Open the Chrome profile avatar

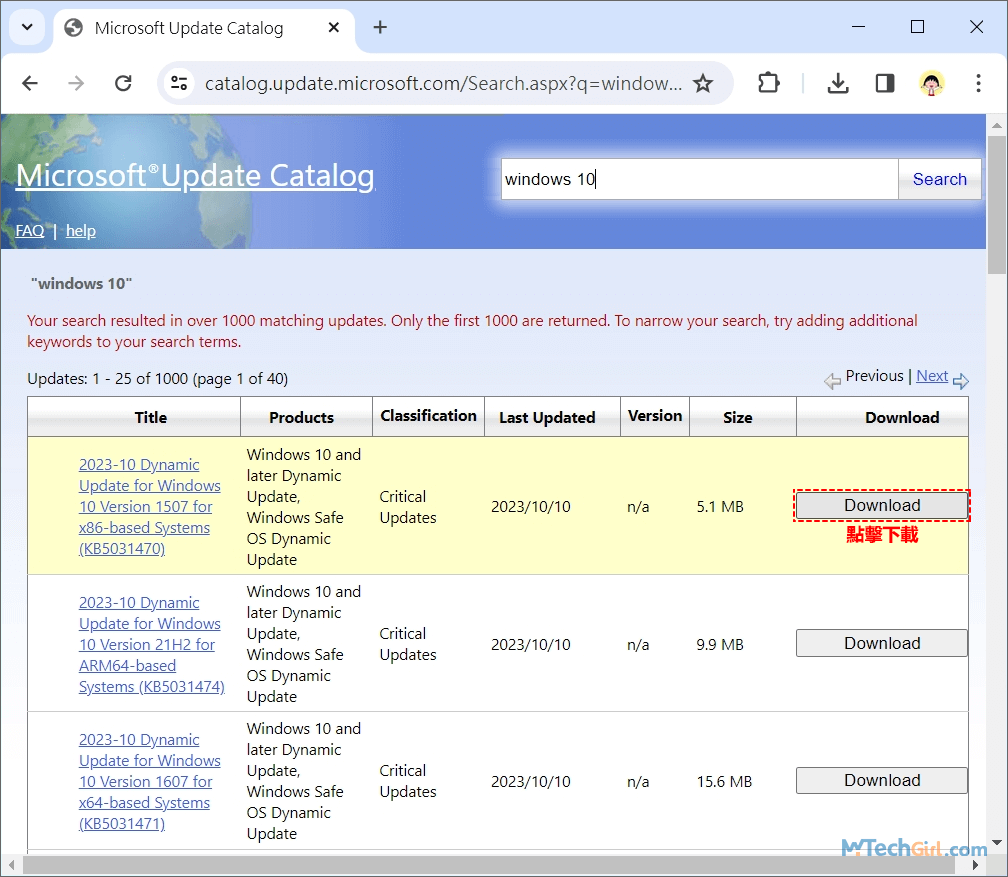pyautogui.click(x=931, y=83)
